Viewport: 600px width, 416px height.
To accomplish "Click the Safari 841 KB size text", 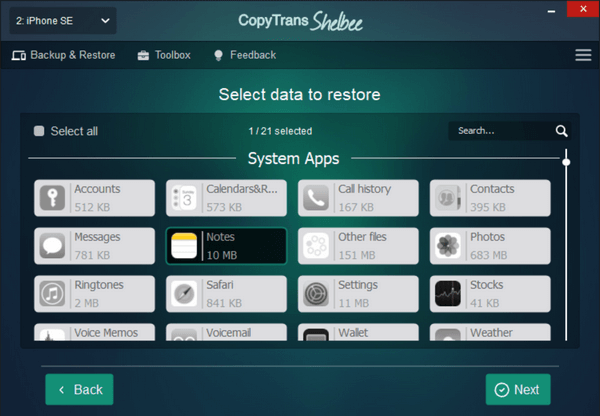I will [224, 303].
